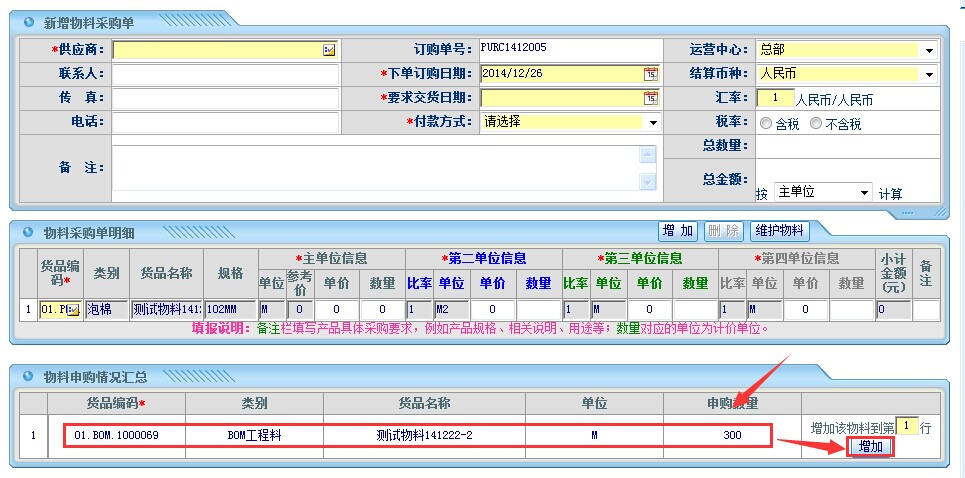Open the 付款方式 payment method dropdown

[x=653, y=122]
